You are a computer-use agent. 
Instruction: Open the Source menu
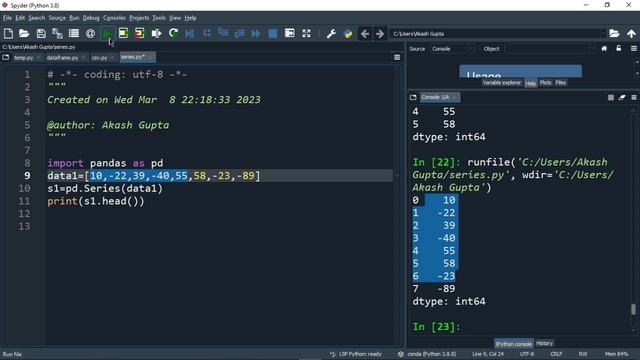coord(57,18)
